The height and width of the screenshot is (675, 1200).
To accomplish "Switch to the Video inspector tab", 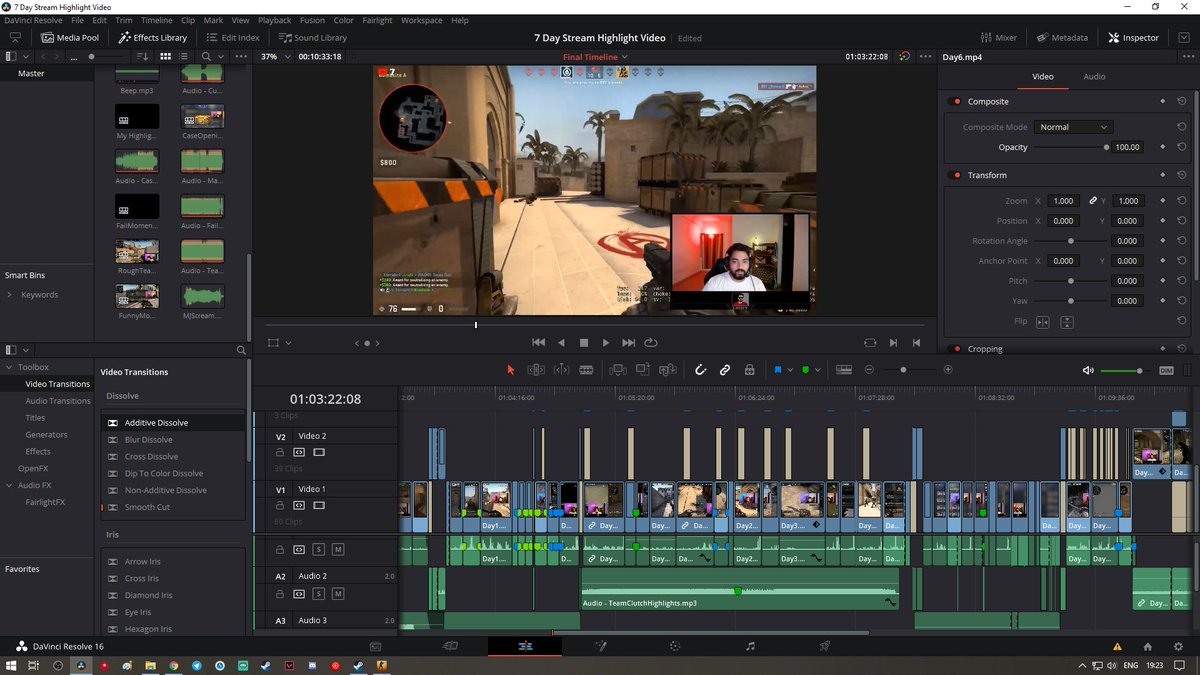I will coord(1042,76).
